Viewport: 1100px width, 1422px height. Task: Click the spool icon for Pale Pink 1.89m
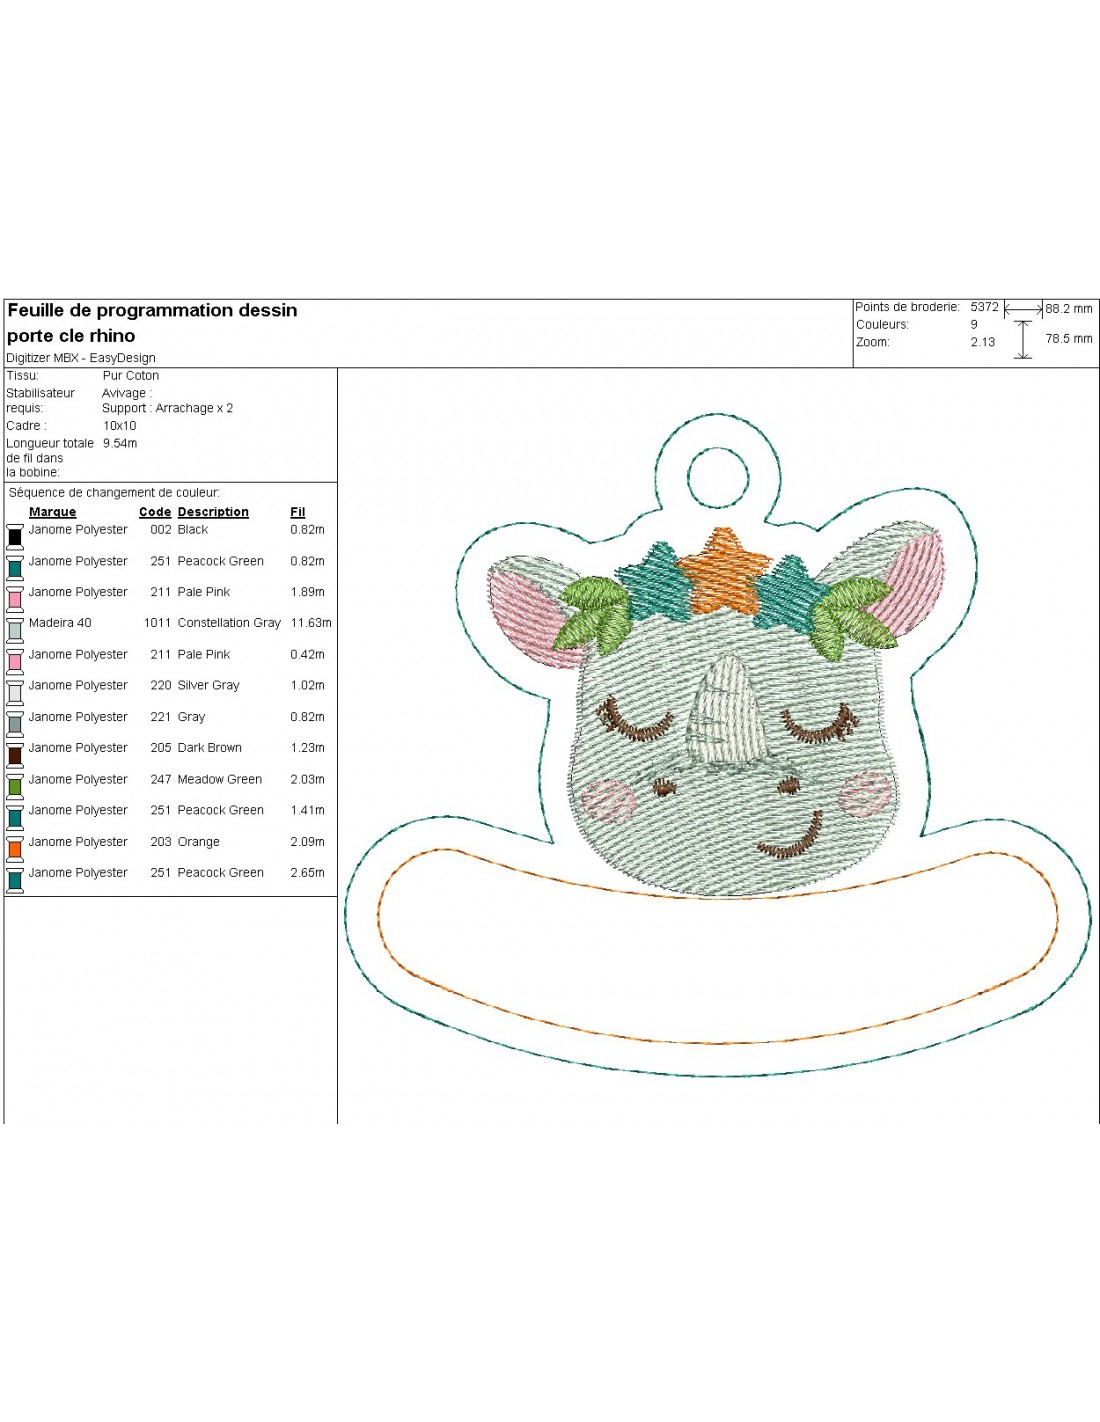pyautogui.click(x=15, y=597)
